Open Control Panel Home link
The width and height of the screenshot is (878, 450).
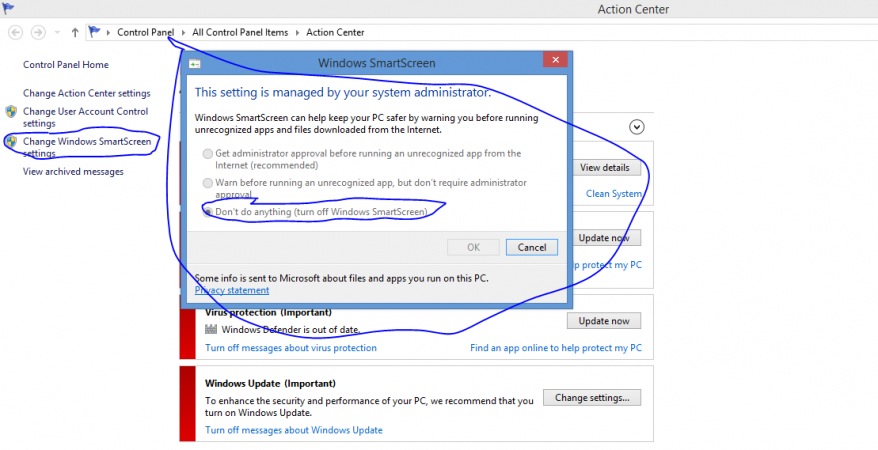pyautogui.click(x=66, y=64)
